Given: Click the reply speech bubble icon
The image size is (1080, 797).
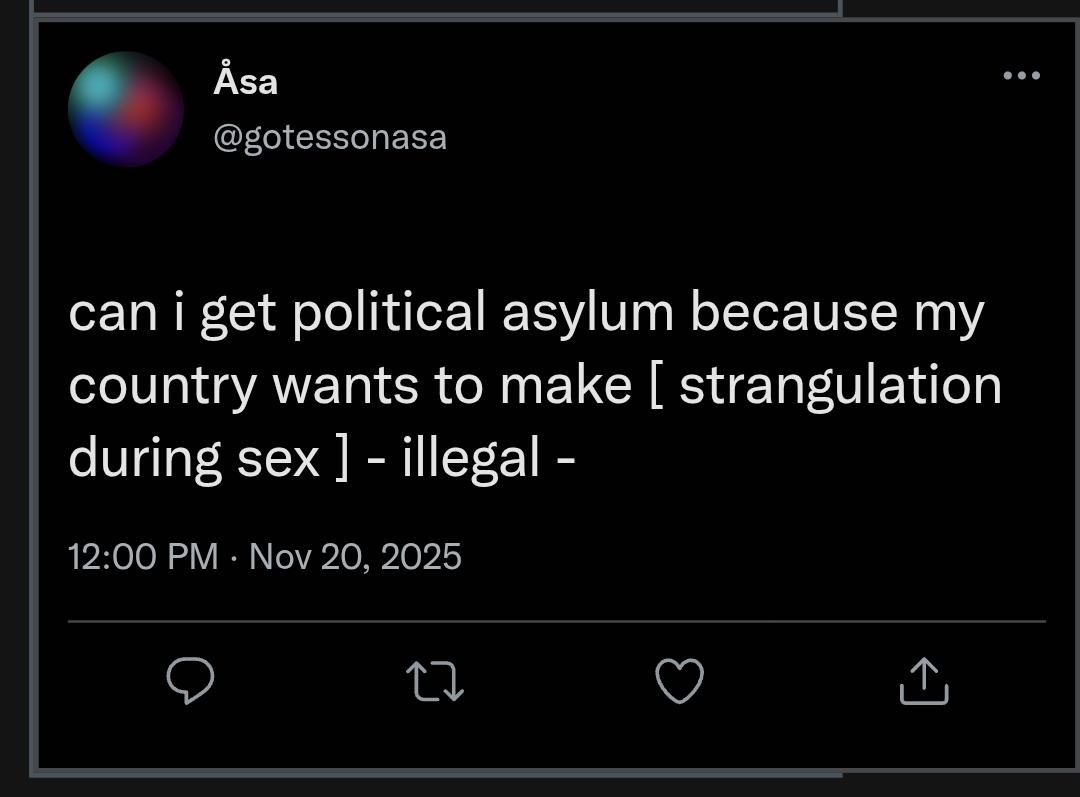Looking at the screenshot, I should (190, 682).
